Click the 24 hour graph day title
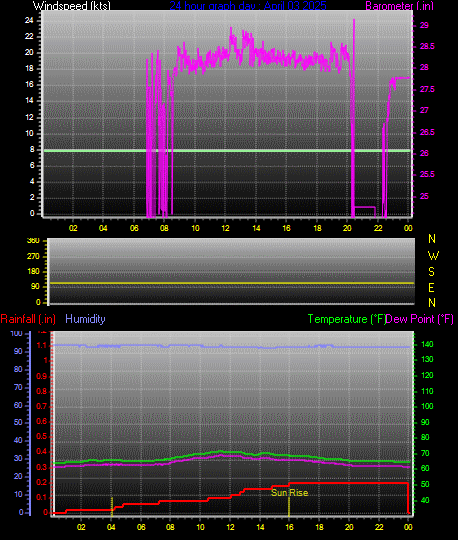This screenshot has height=540, width=458. coord(248,6)
